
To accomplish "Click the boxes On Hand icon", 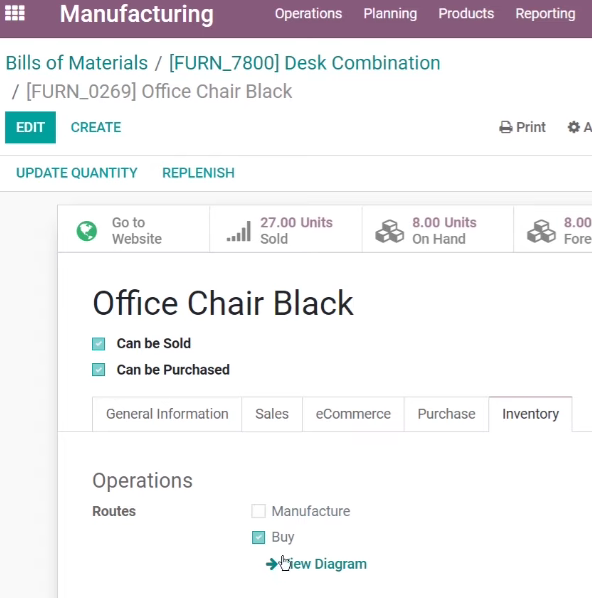I will (x=389, y=231).
